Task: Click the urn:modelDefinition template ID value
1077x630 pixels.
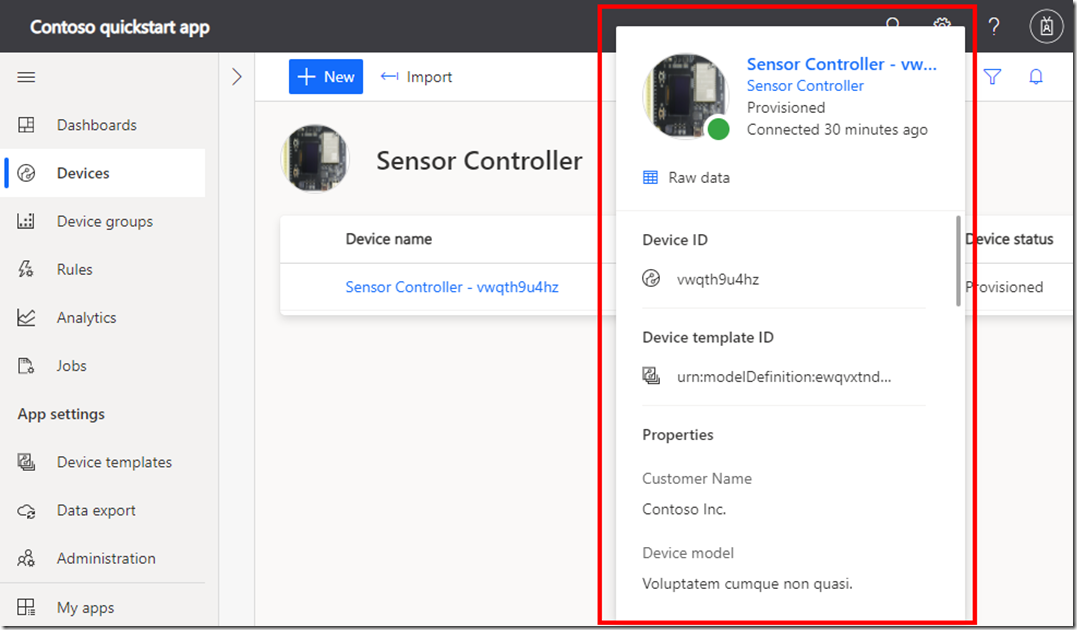Action: click(784, 376)
